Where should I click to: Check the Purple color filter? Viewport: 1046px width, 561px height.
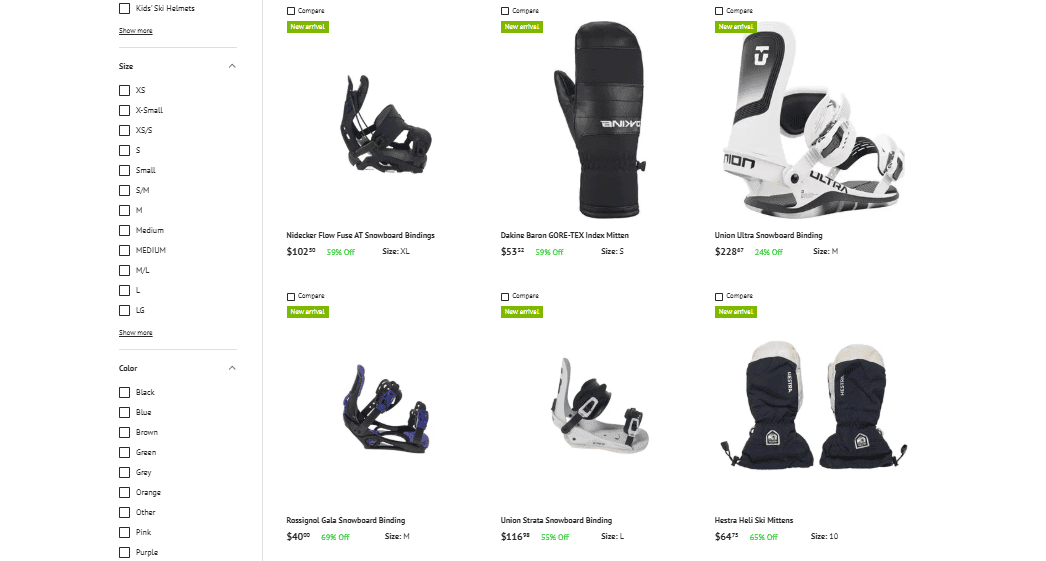(124, 552)
